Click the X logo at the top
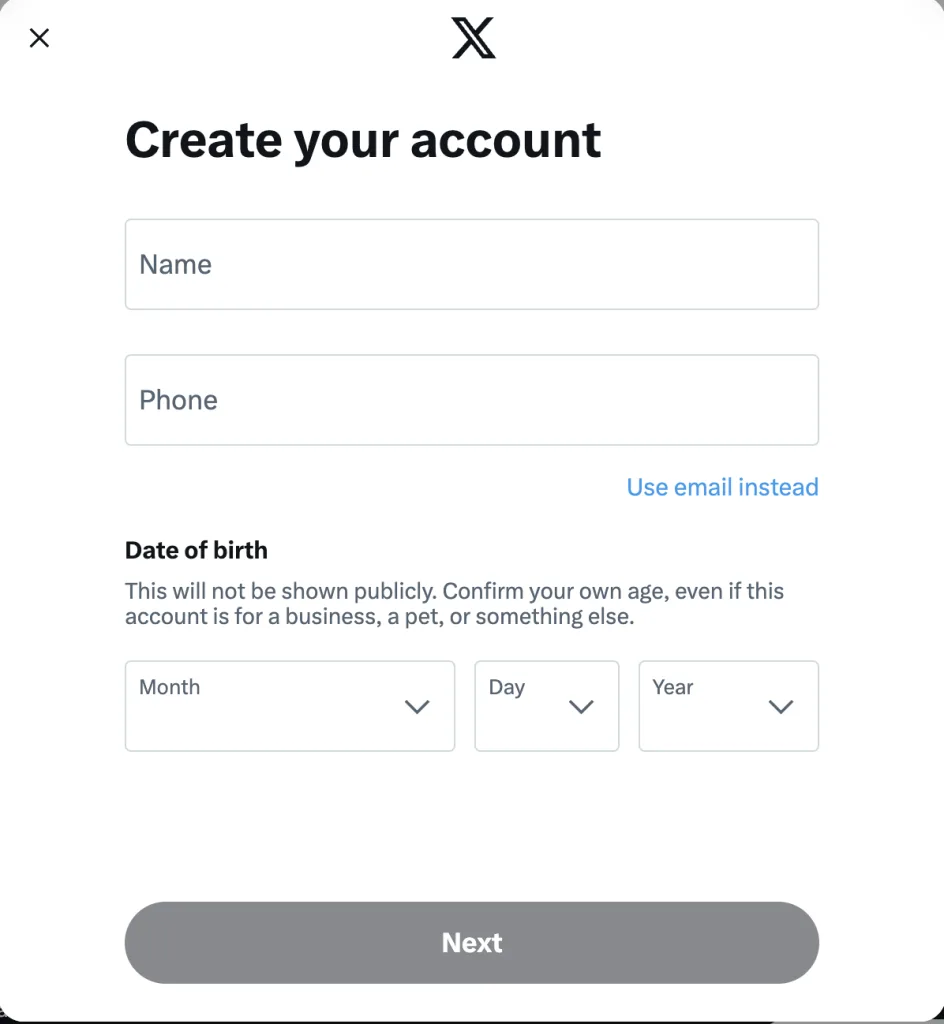This screenshot has width=944, height=1024. (473, 38)
